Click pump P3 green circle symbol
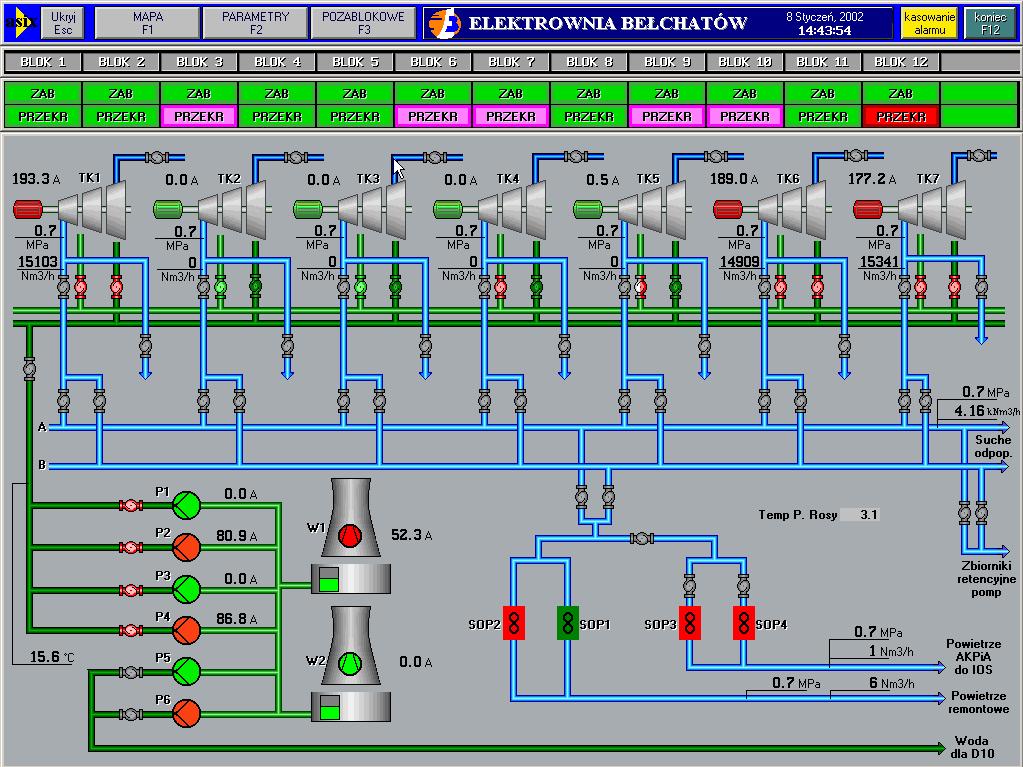Screen dimensions: 1023x767 pos(187,589)
